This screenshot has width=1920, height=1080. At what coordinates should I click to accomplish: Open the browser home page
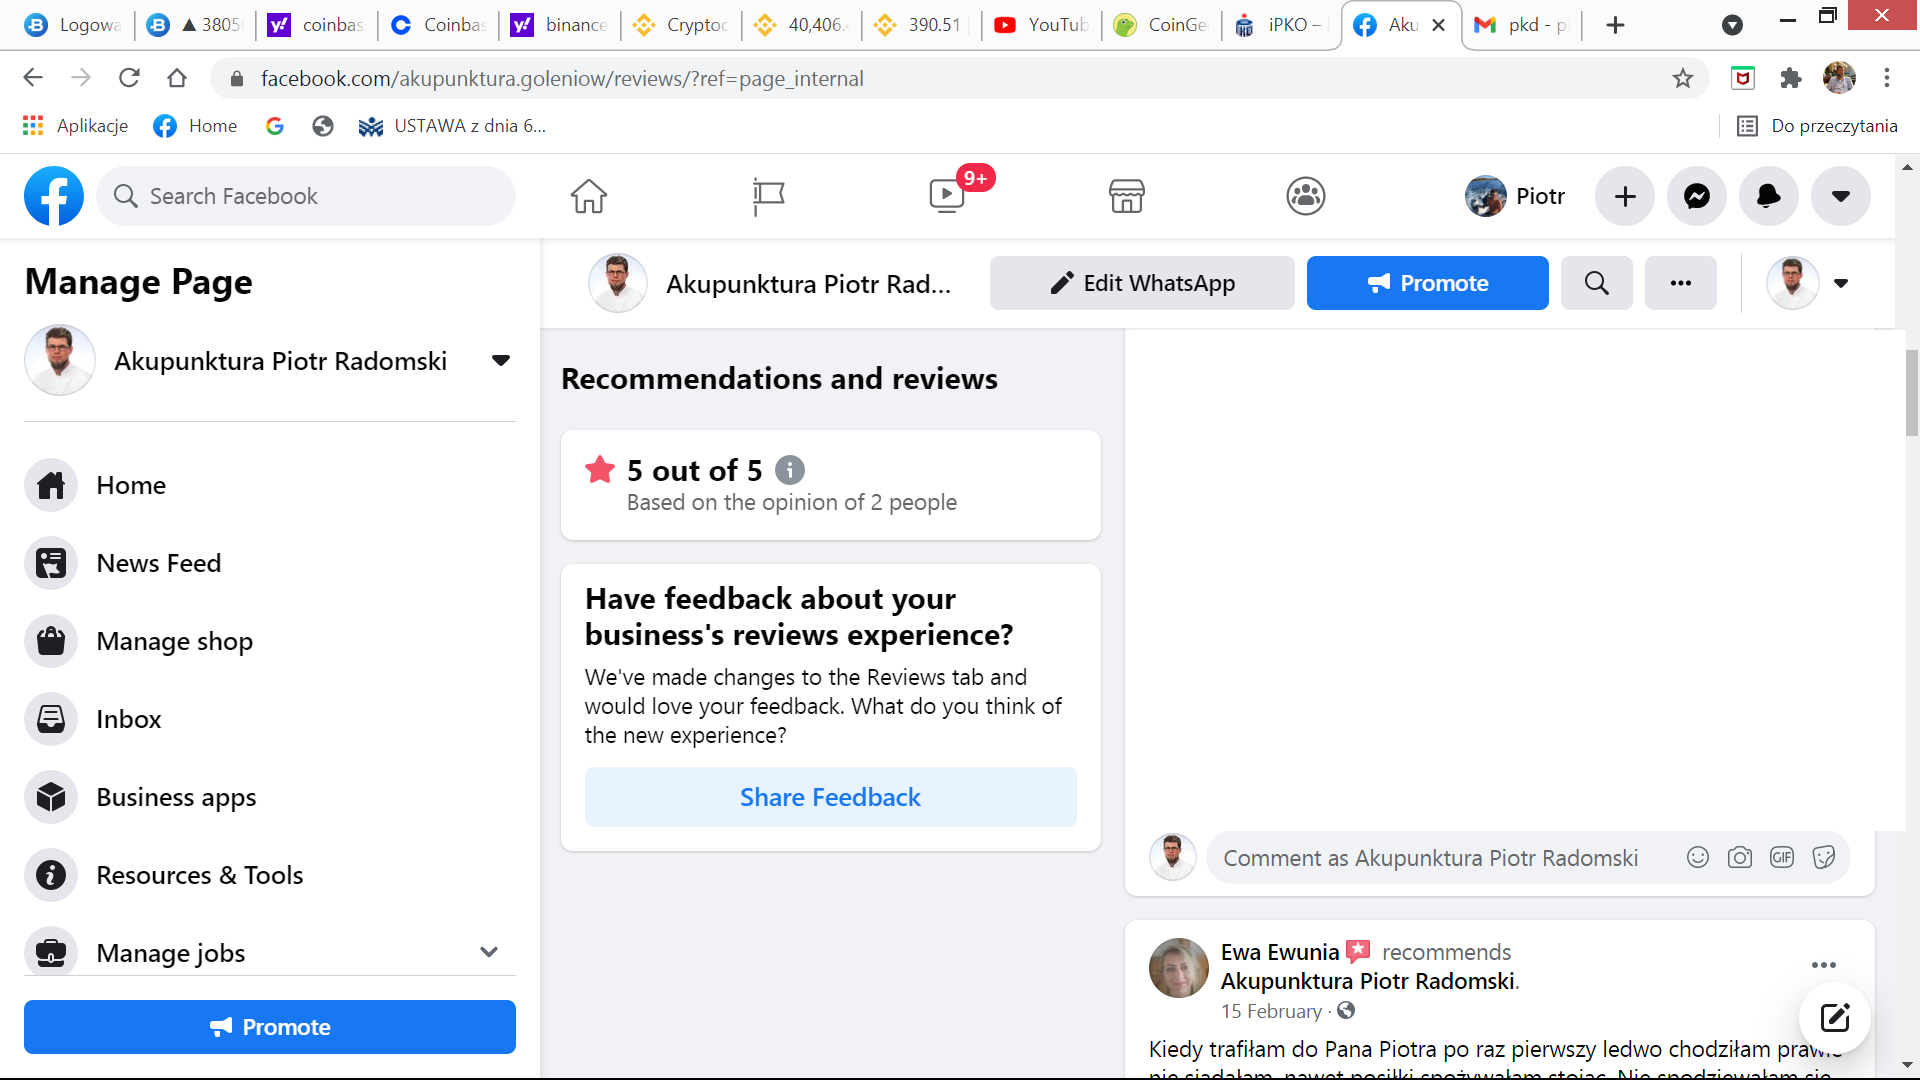[177, 78]
